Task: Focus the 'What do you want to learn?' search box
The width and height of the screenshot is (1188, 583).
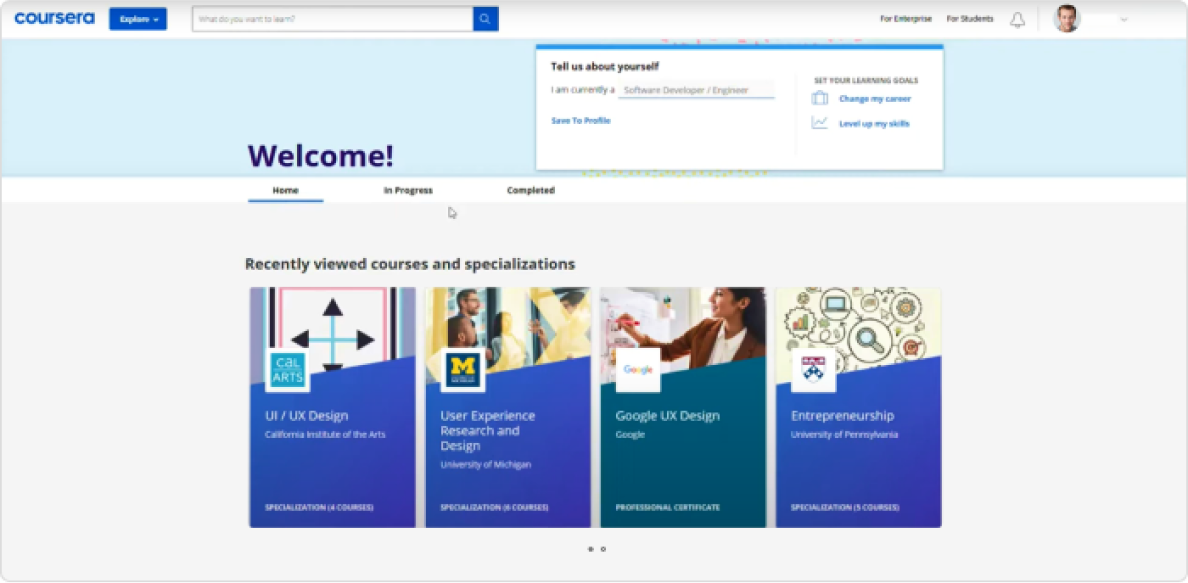Action: pos(333,19)
